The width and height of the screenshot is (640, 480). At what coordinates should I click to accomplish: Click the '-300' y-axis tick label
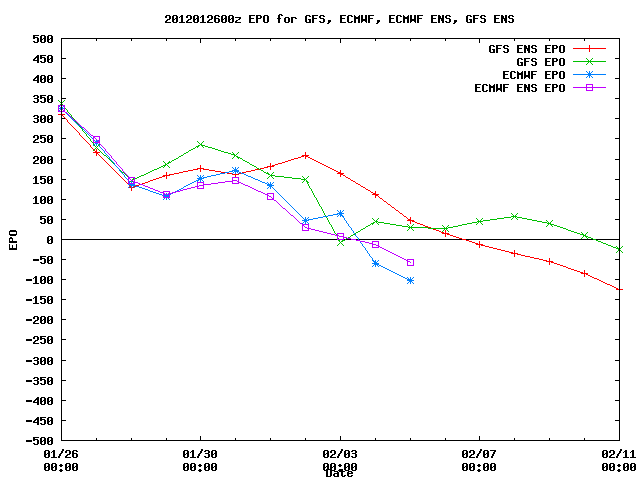point(39,361)
